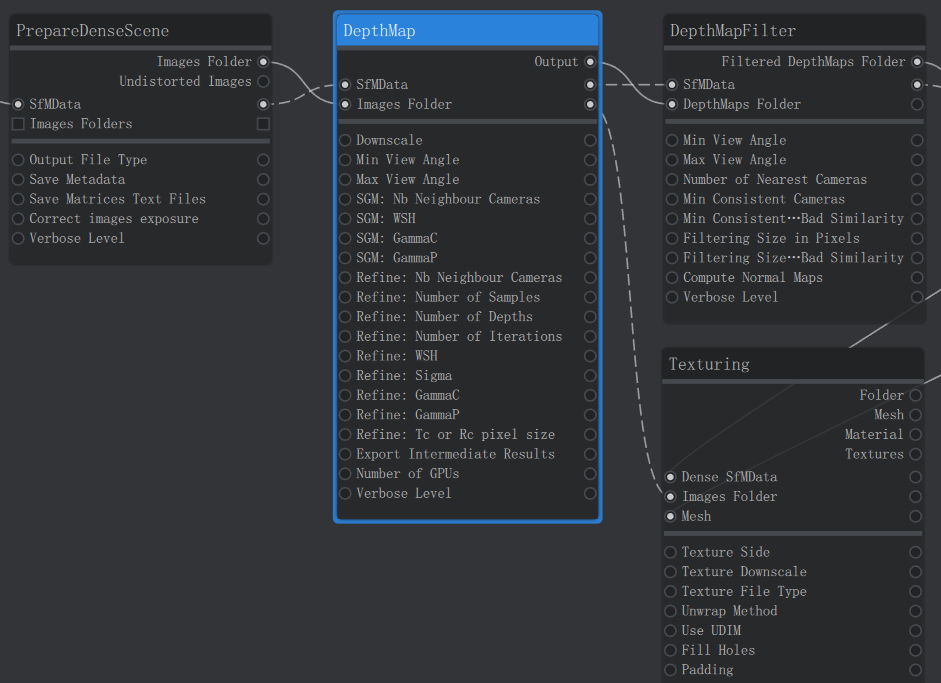The image size is (941, 683).
Task: Select the DepthMapFilter node title
Action: tap(733, 31)
